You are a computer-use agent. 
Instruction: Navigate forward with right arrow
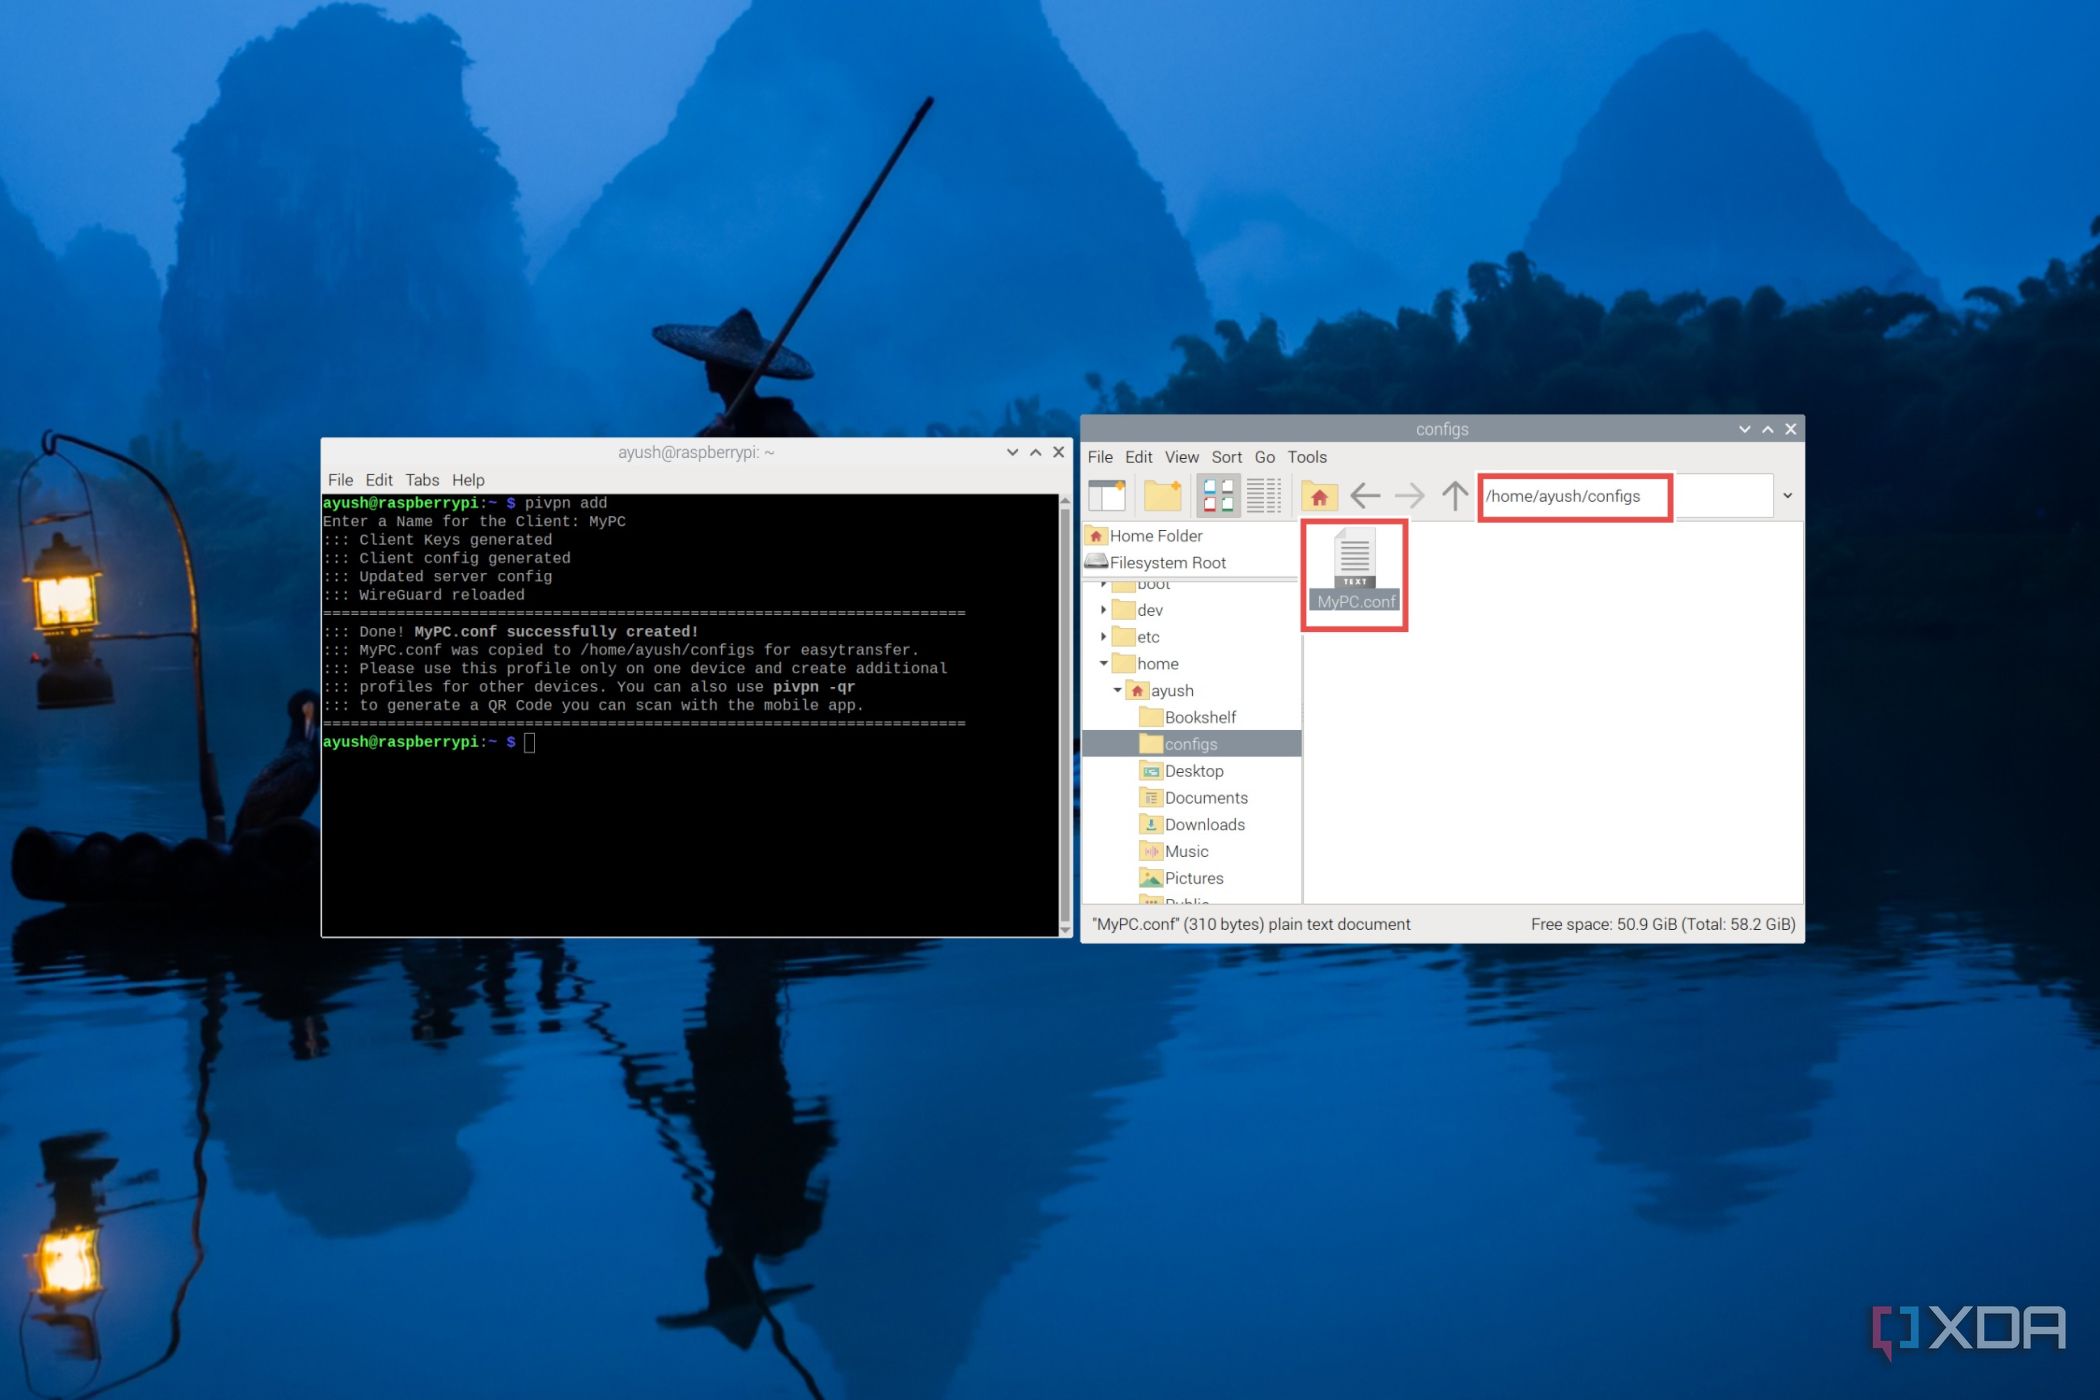click(1410, 495)
